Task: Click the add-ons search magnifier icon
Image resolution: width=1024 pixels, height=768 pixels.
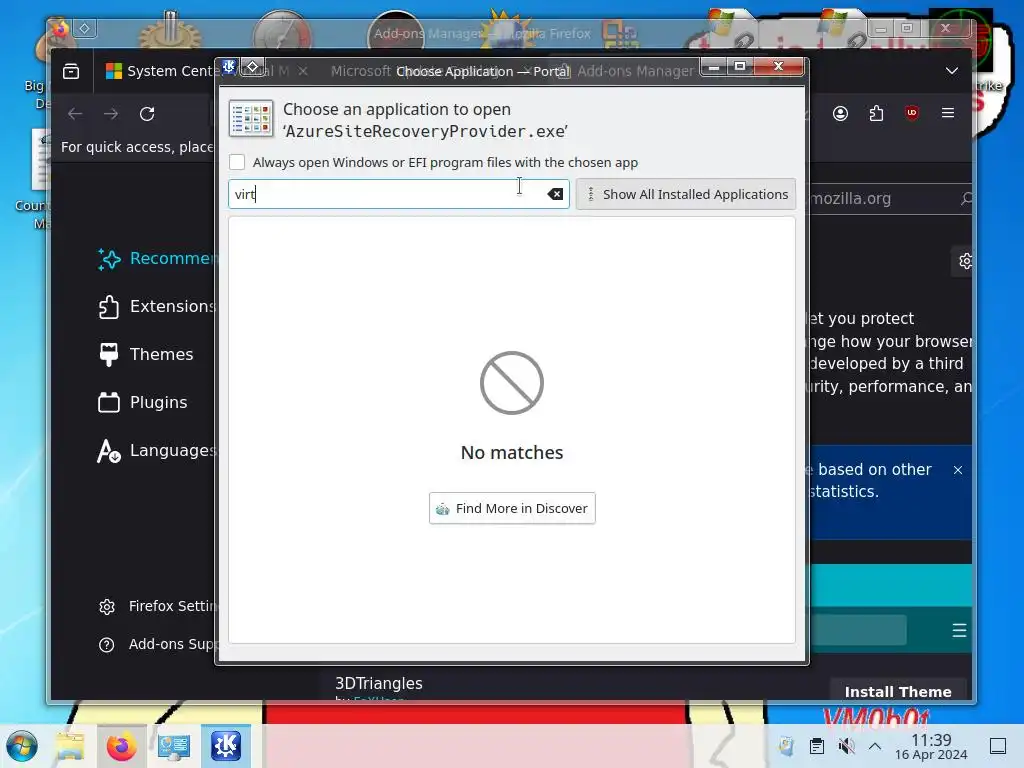Action: click(x=966, y=199)
